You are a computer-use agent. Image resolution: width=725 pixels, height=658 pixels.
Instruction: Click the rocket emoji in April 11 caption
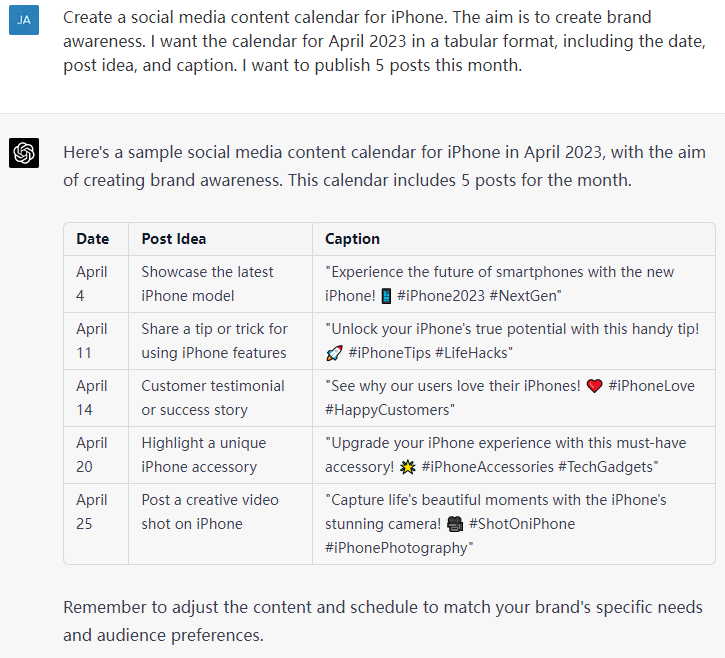click(334, 353)
